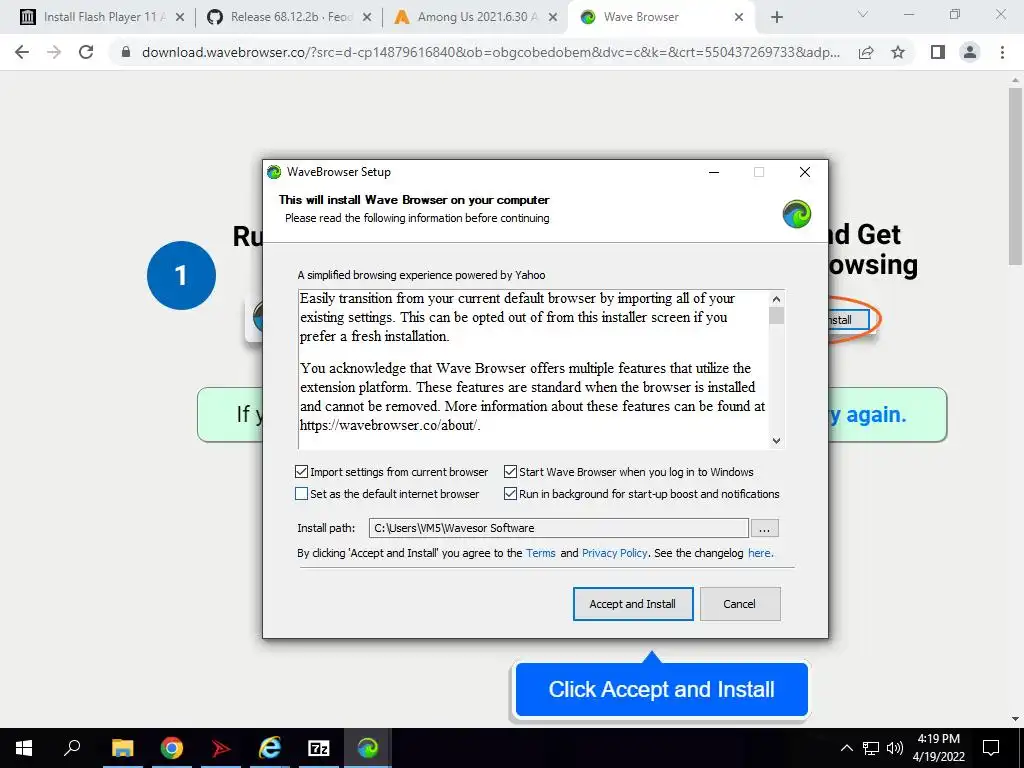
Task: Click the Install path text field
Action: tap(558, 528)
